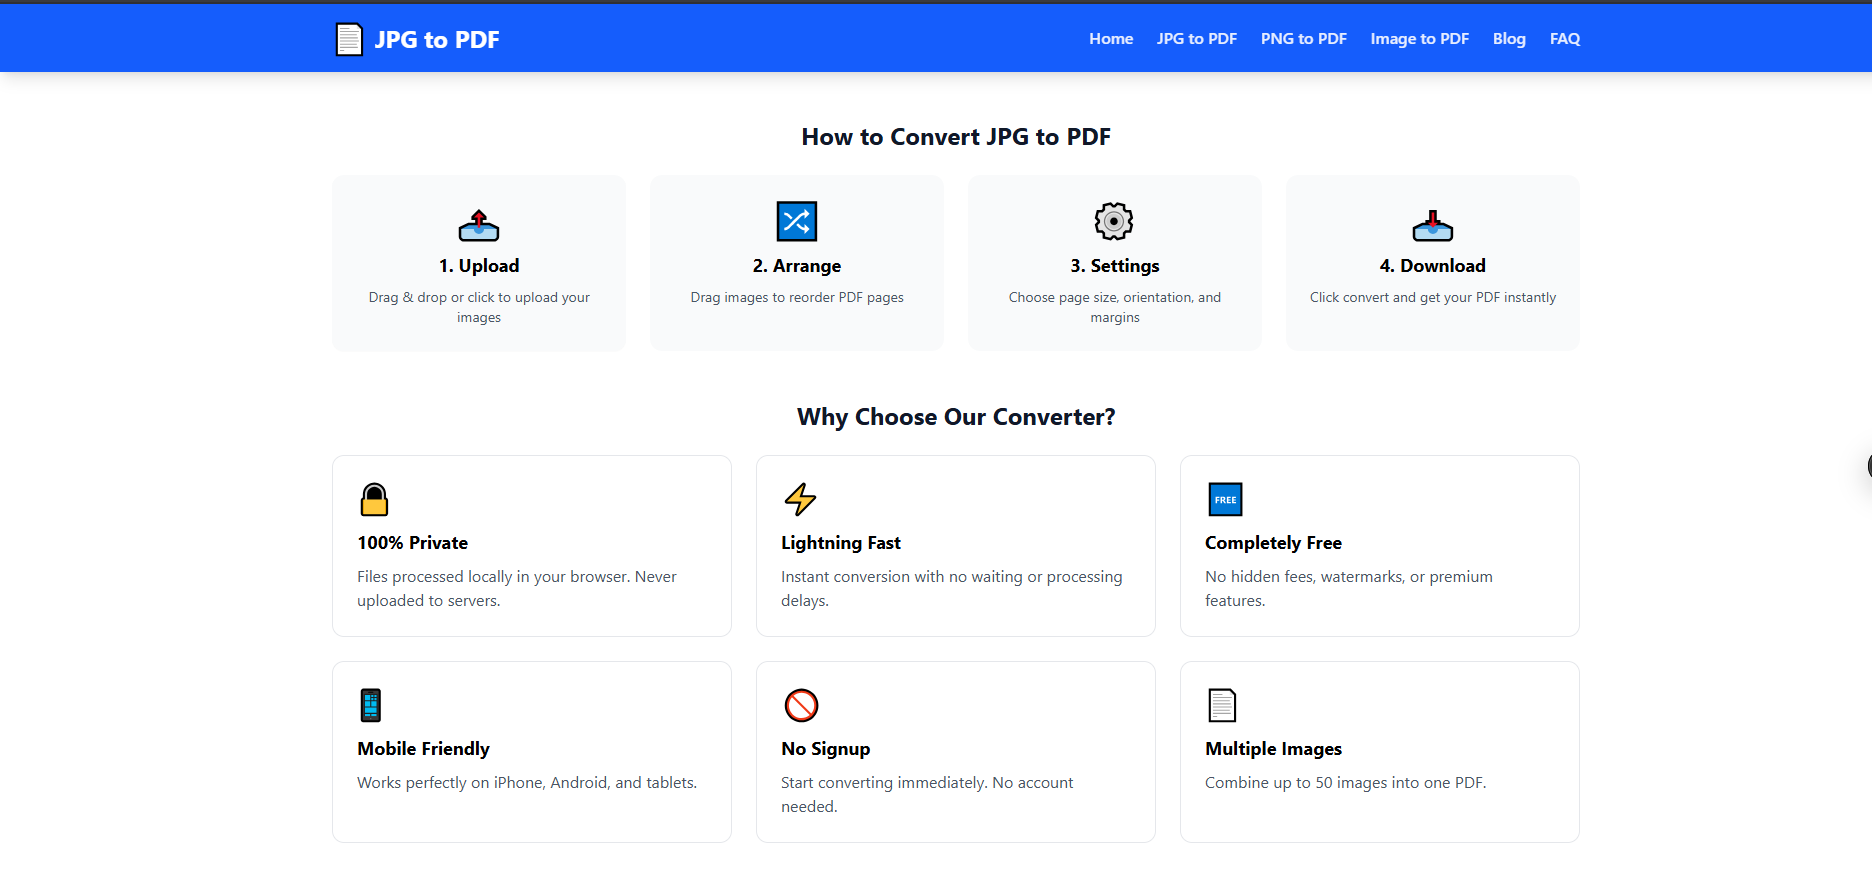This screenshot has height=890, width=1872.
Task: Click 'Drag & drop or click to upload' text
Action: click(x=479, y=307)
